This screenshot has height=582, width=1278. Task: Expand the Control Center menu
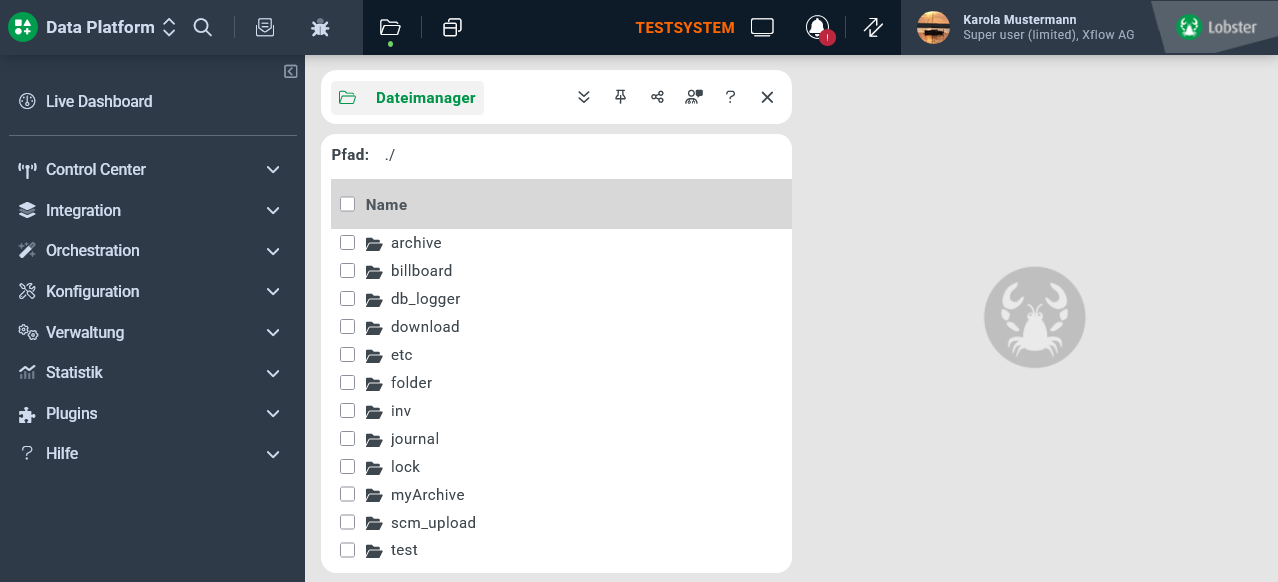coord(152,169)
